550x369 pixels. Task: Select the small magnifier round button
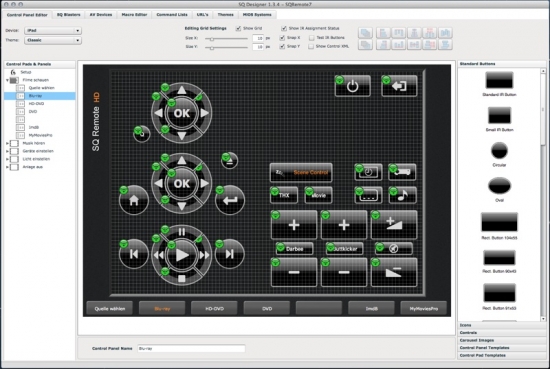[x=142, y=134]
